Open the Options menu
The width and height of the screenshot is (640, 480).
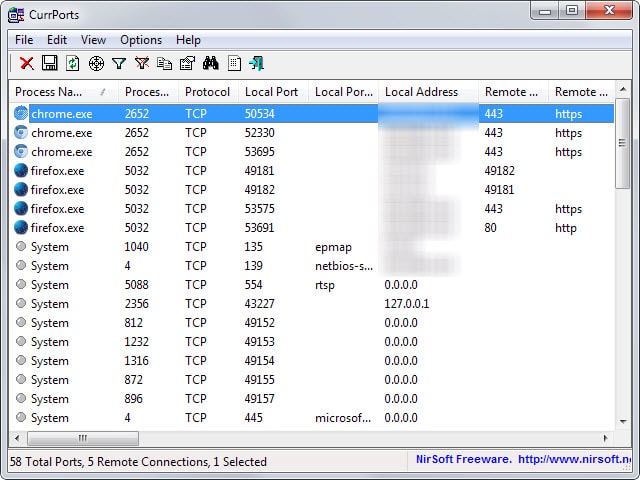141,40
